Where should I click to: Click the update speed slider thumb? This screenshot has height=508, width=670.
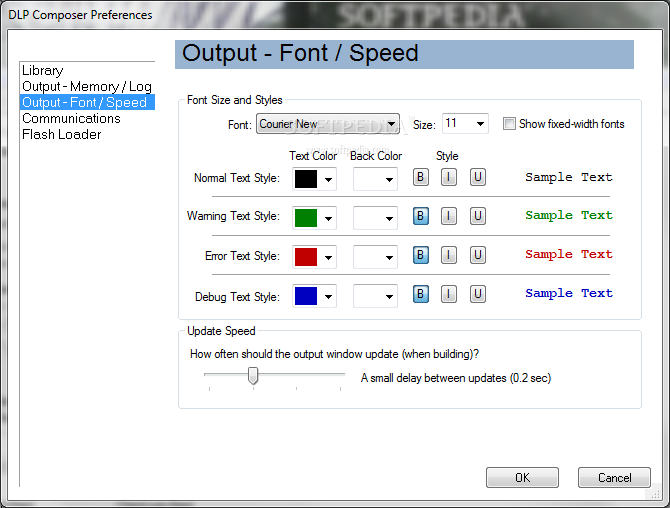point(253,376)
